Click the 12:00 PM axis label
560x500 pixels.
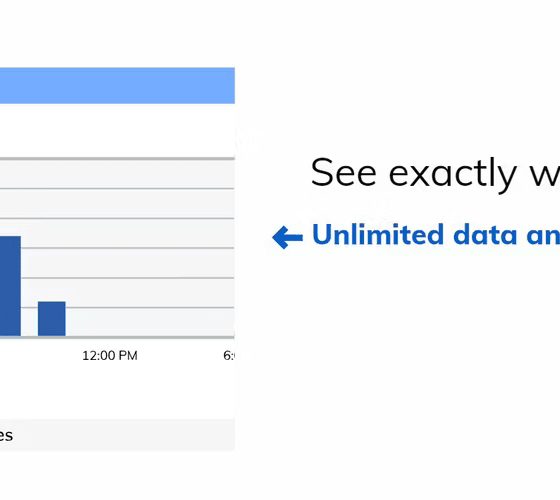tap(110, 356)
